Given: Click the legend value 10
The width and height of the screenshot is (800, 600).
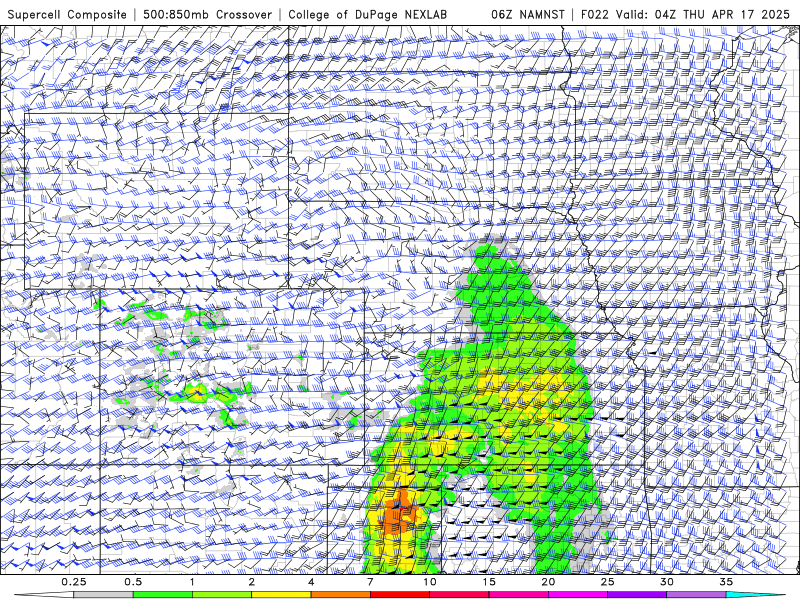Looking at the screenshot, I should pos(430,582).
